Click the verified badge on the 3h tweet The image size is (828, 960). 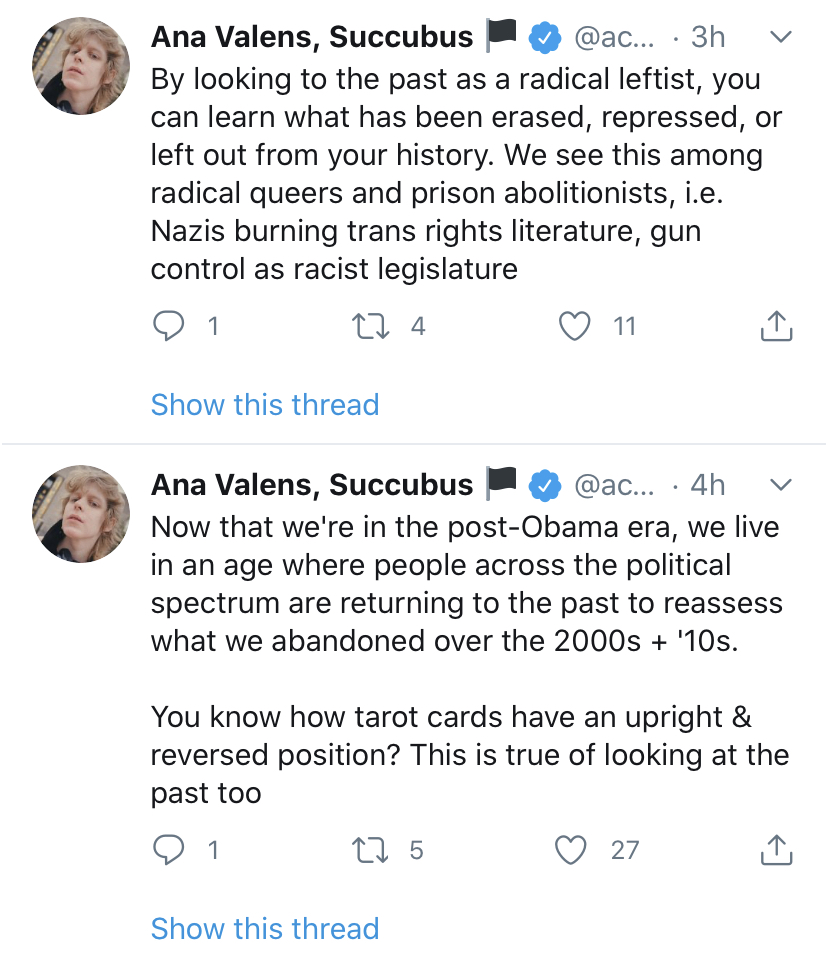pos(544,38)
